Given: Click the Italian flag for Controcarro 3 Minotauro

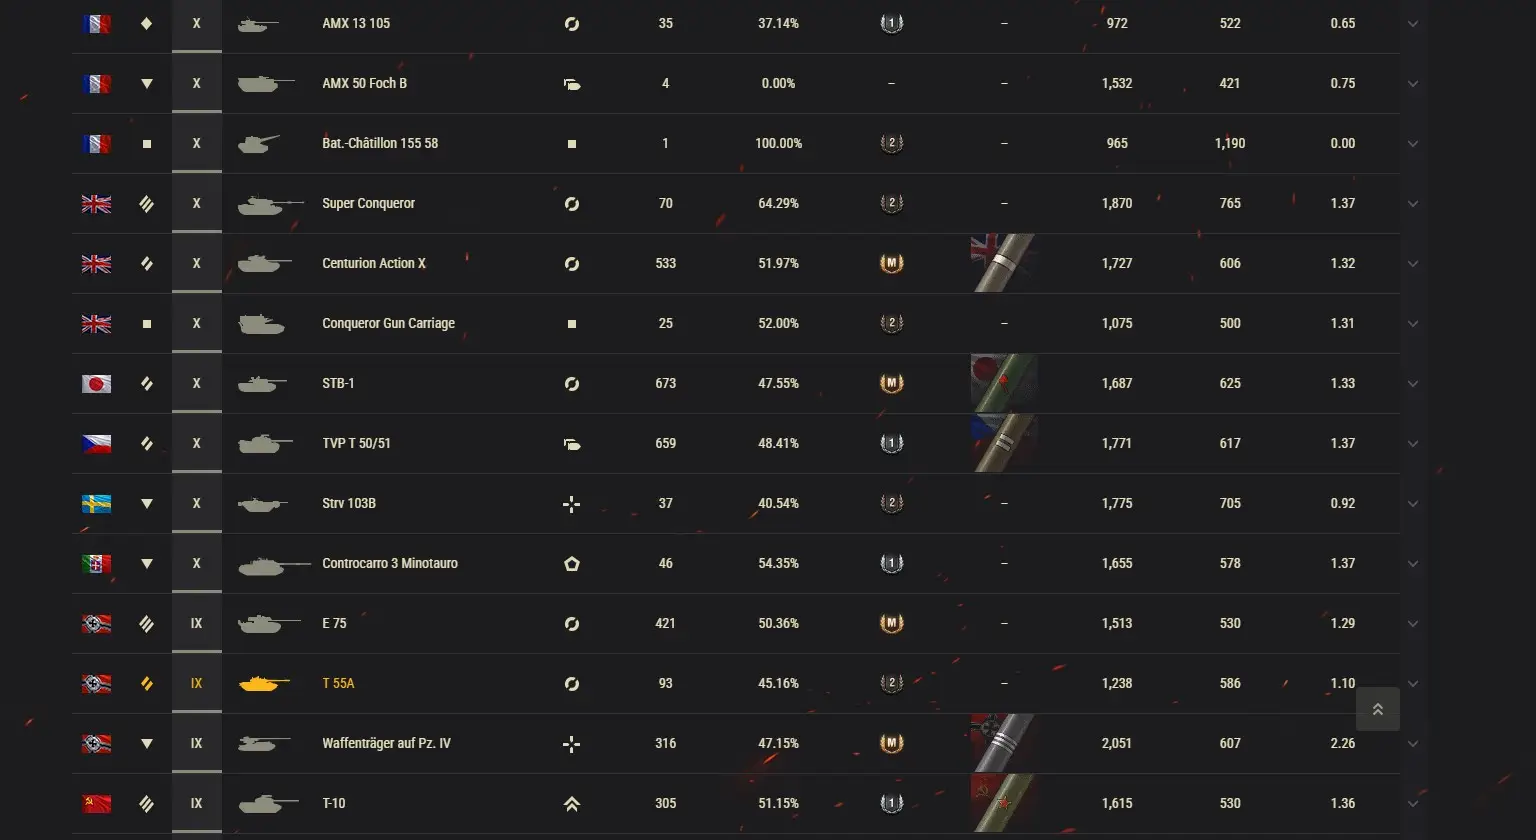Looking at the screenshot, I should [x=96, y=563].
